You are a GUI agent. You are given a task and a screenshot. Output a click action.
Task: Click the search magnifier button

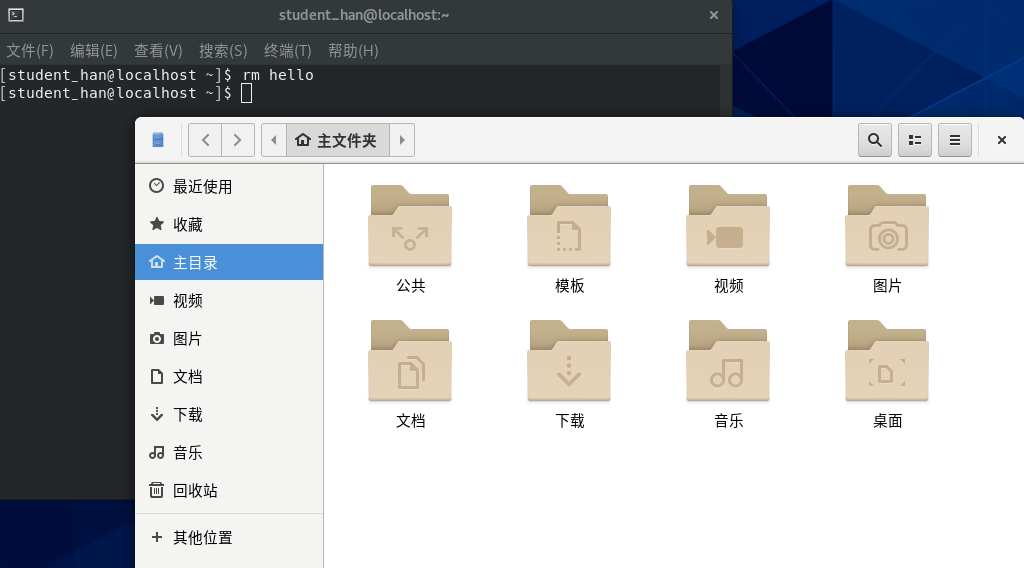(x=875, y=140)
